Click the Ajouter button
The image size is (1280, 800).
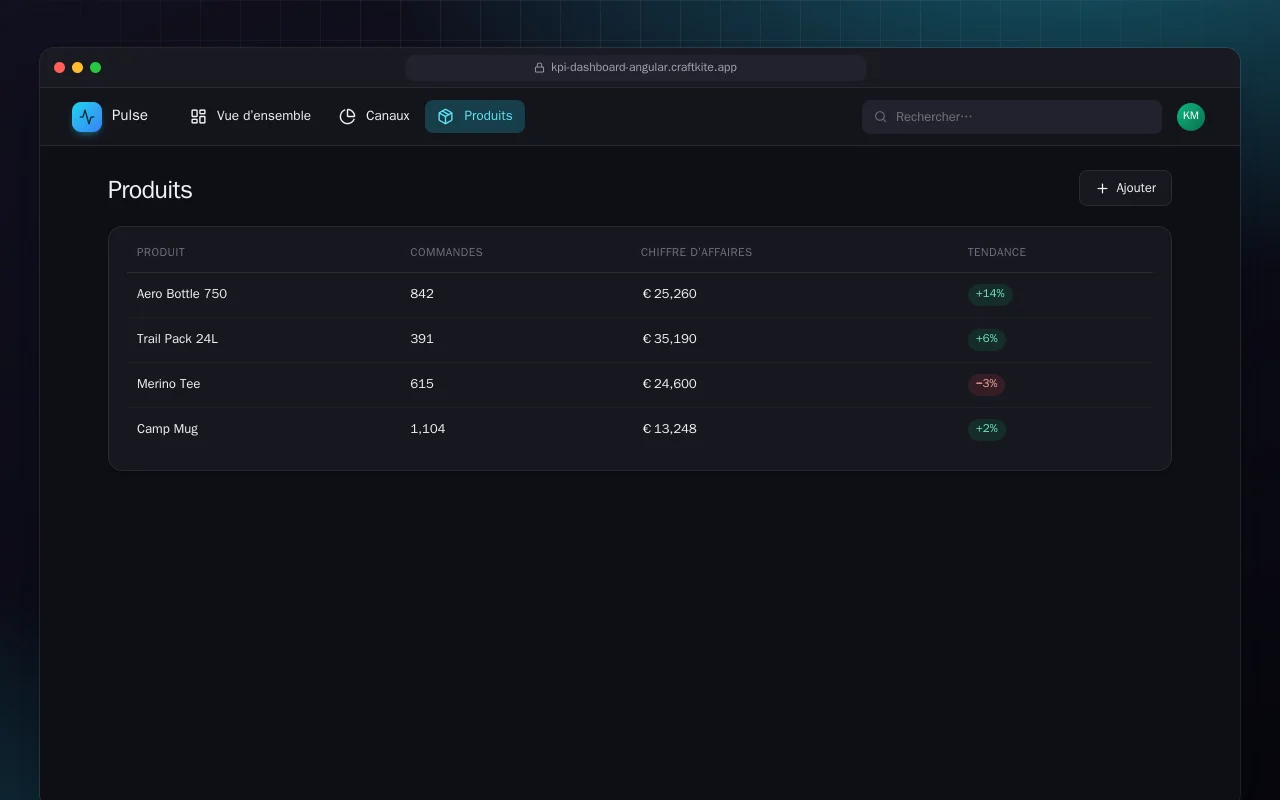[x=1125, y=188]
